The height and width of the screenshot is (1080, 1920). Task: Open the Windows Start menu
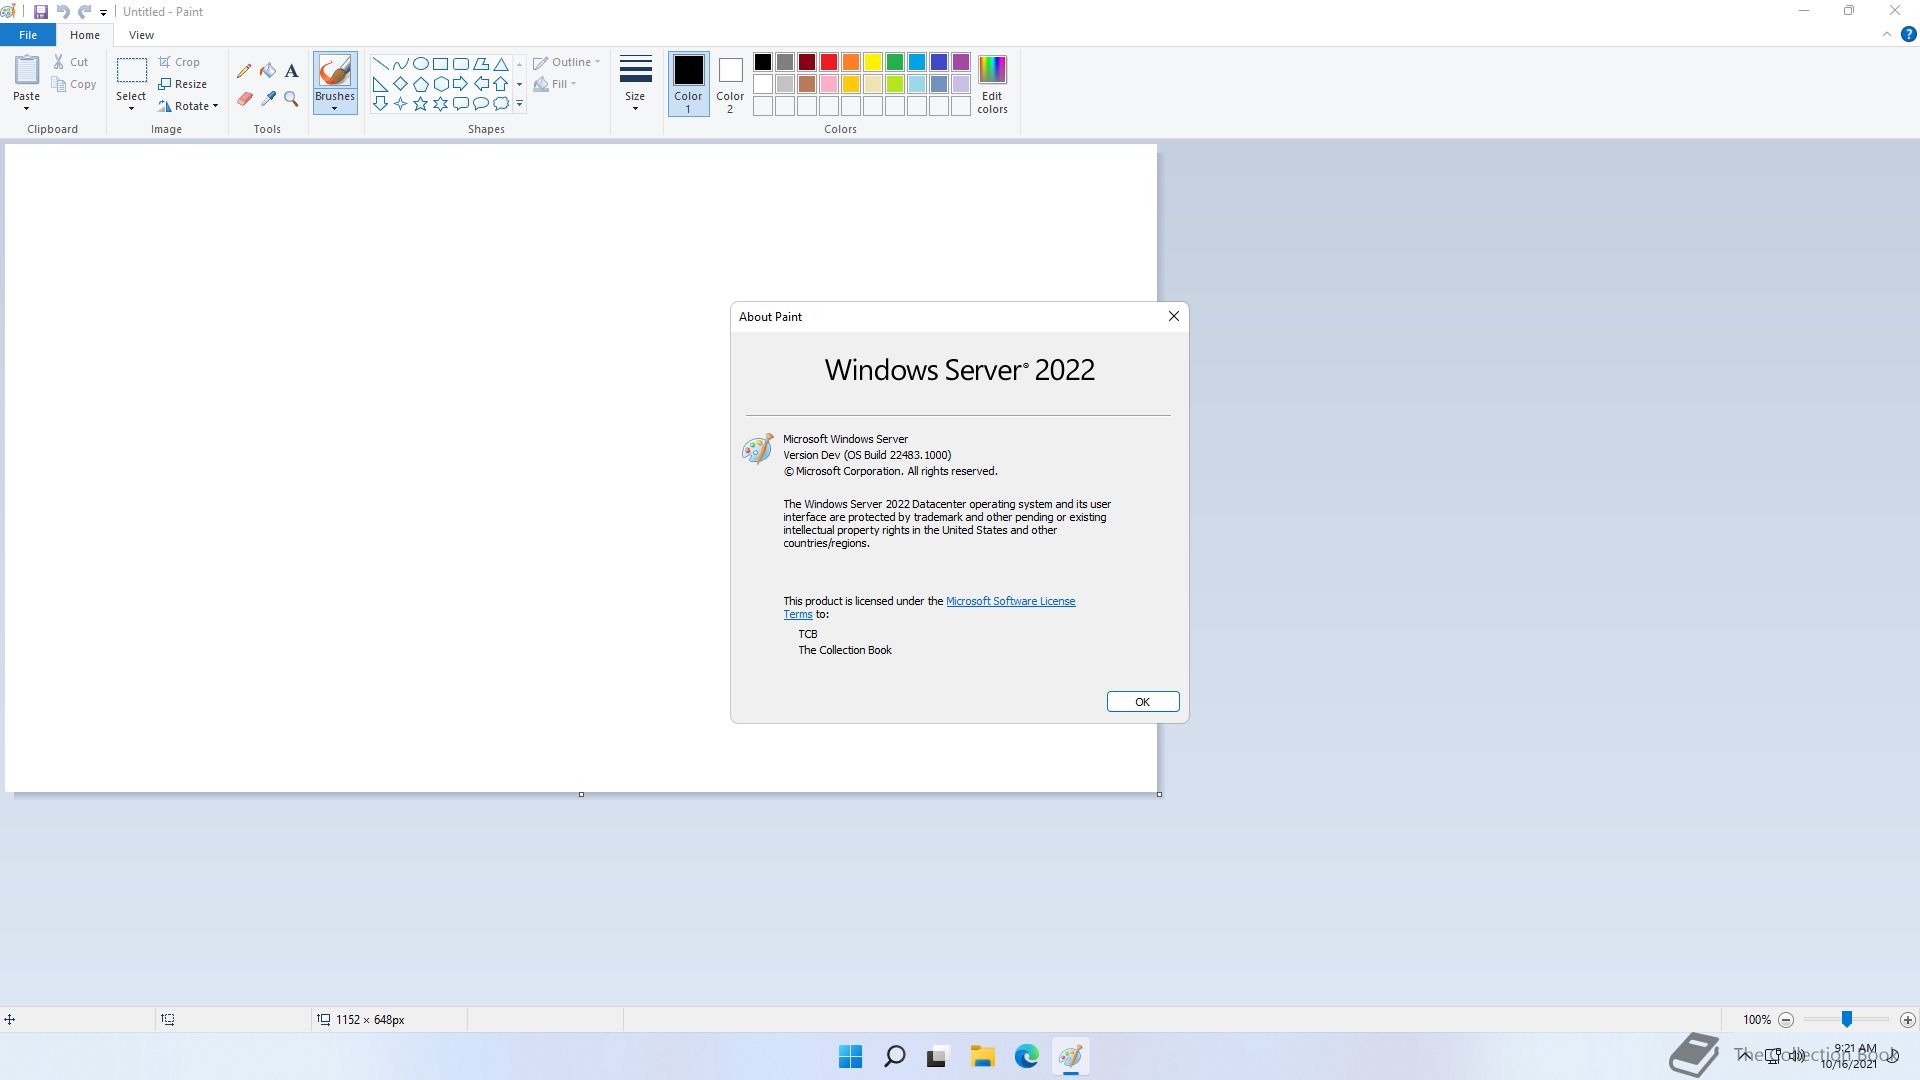tap(851, 1057)
